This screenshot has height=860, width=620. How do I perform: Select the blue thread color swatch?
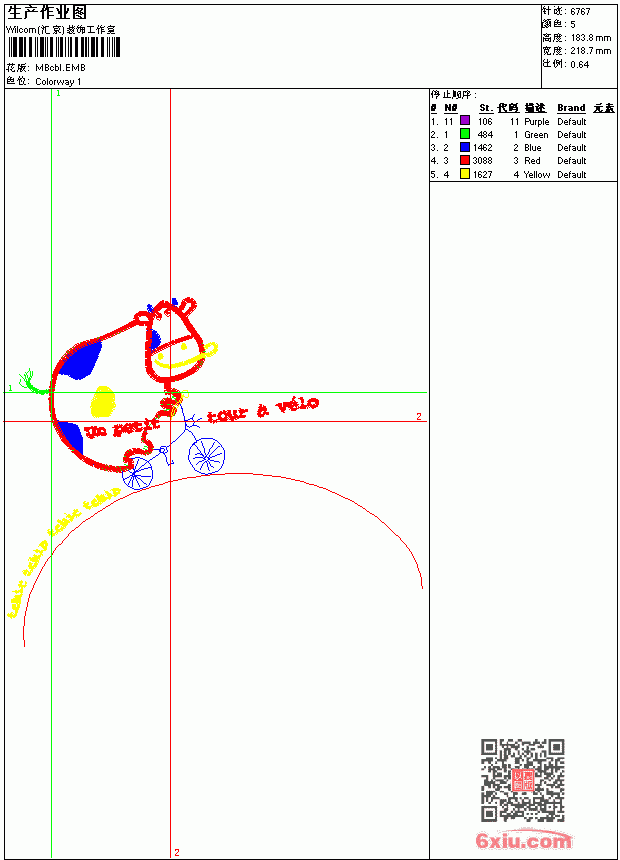pyautogui.click(x=465, y=147)
